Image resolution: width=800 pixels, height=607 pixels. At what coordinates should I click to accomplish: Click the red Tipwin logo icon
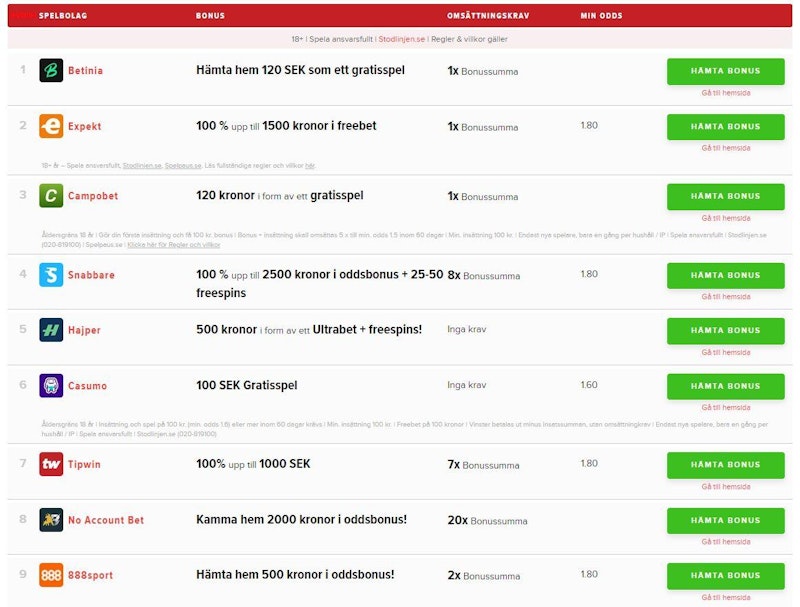click(x=51, y=464)
